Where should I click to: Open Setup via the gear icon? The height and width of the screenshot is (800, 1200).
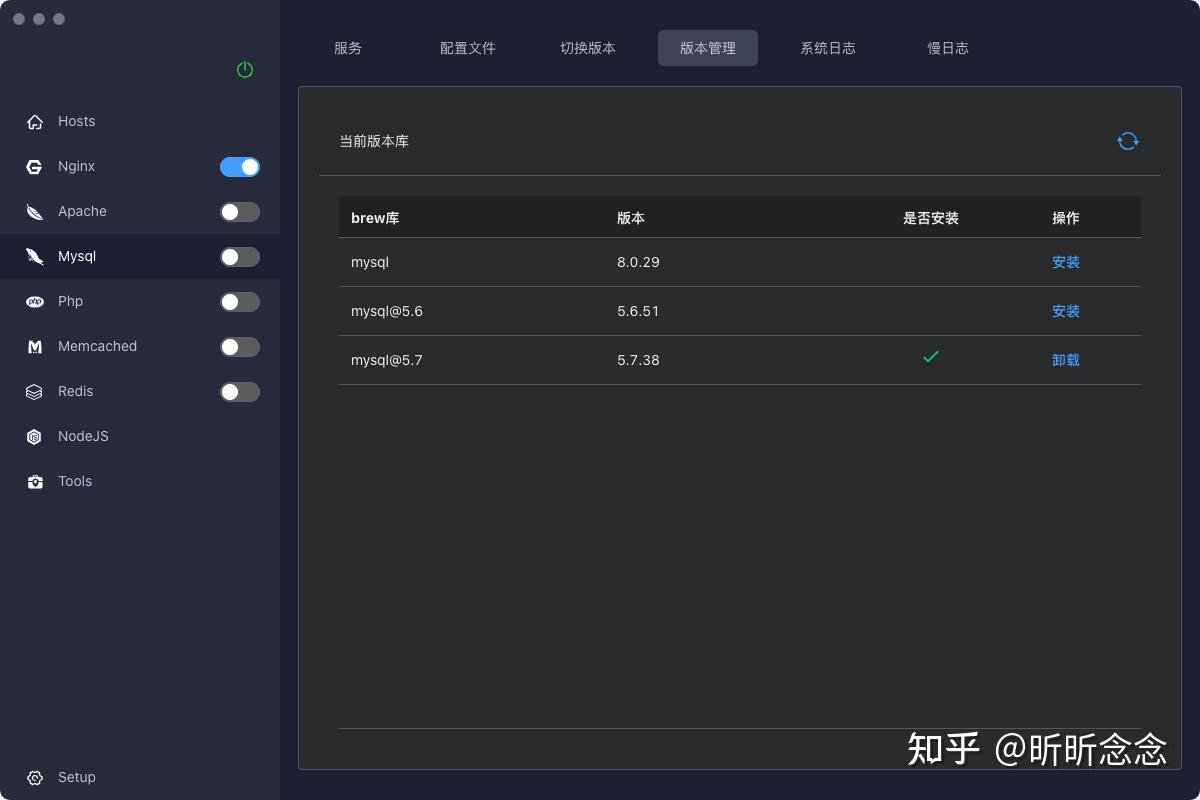[x=34, y=777]
